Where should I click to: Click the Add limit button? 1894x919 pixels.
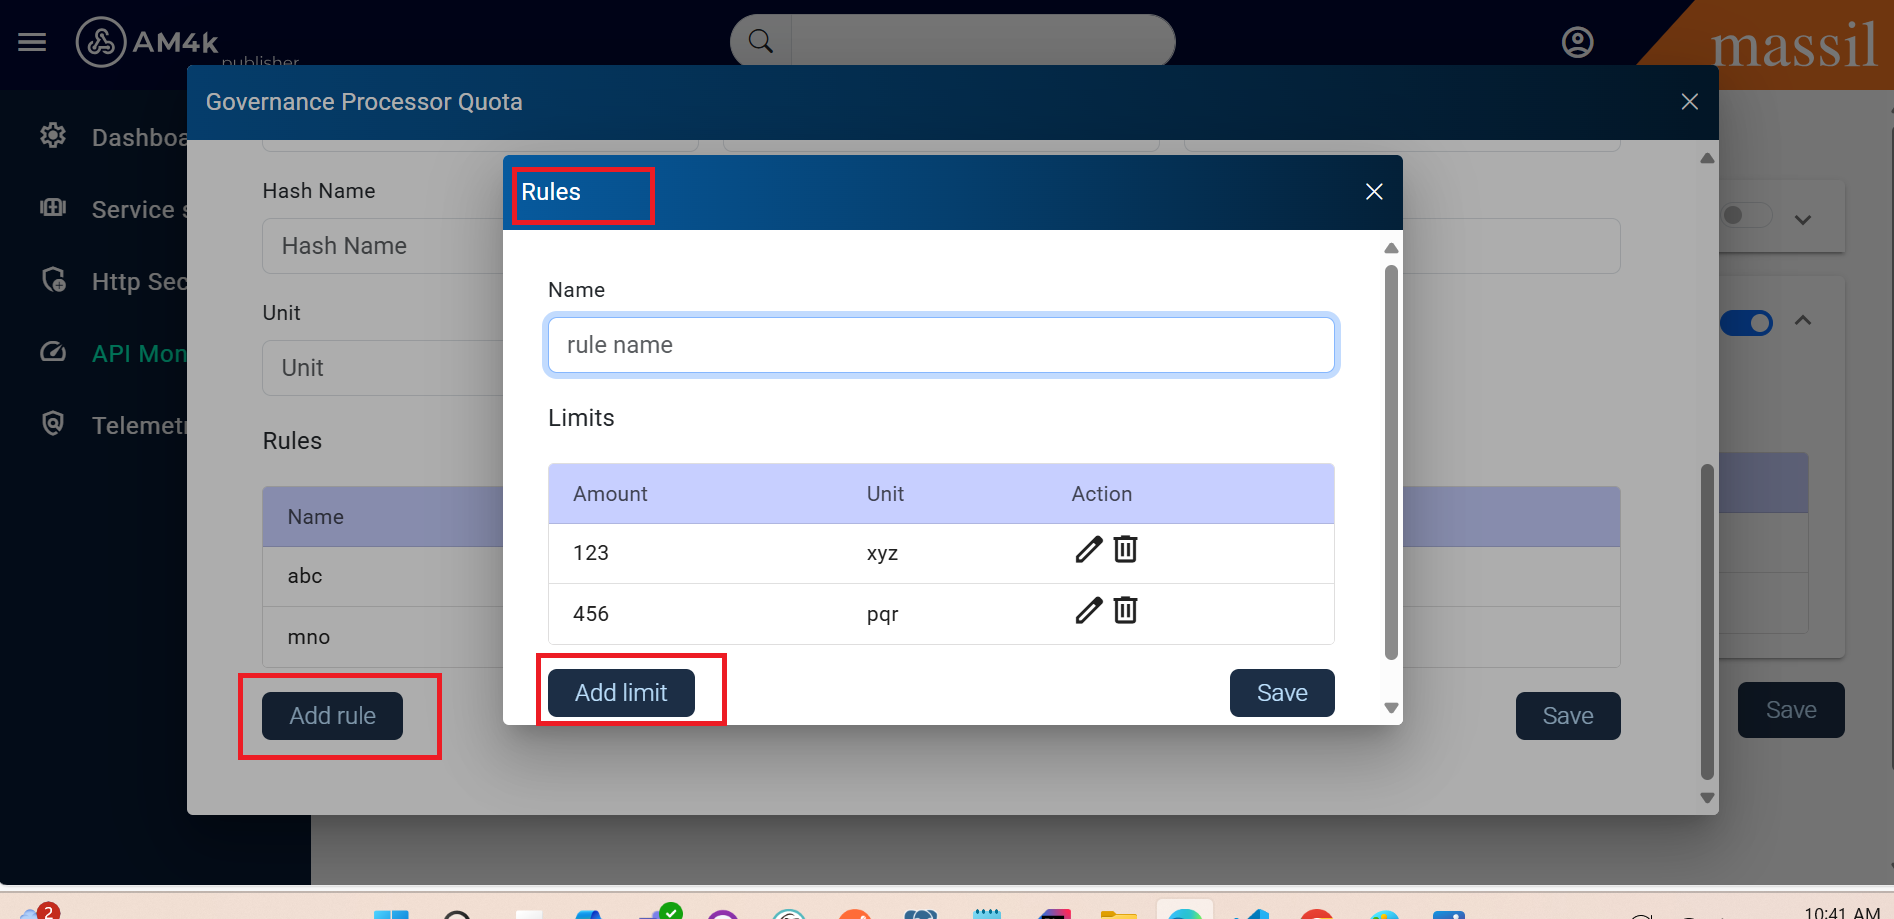621,693
